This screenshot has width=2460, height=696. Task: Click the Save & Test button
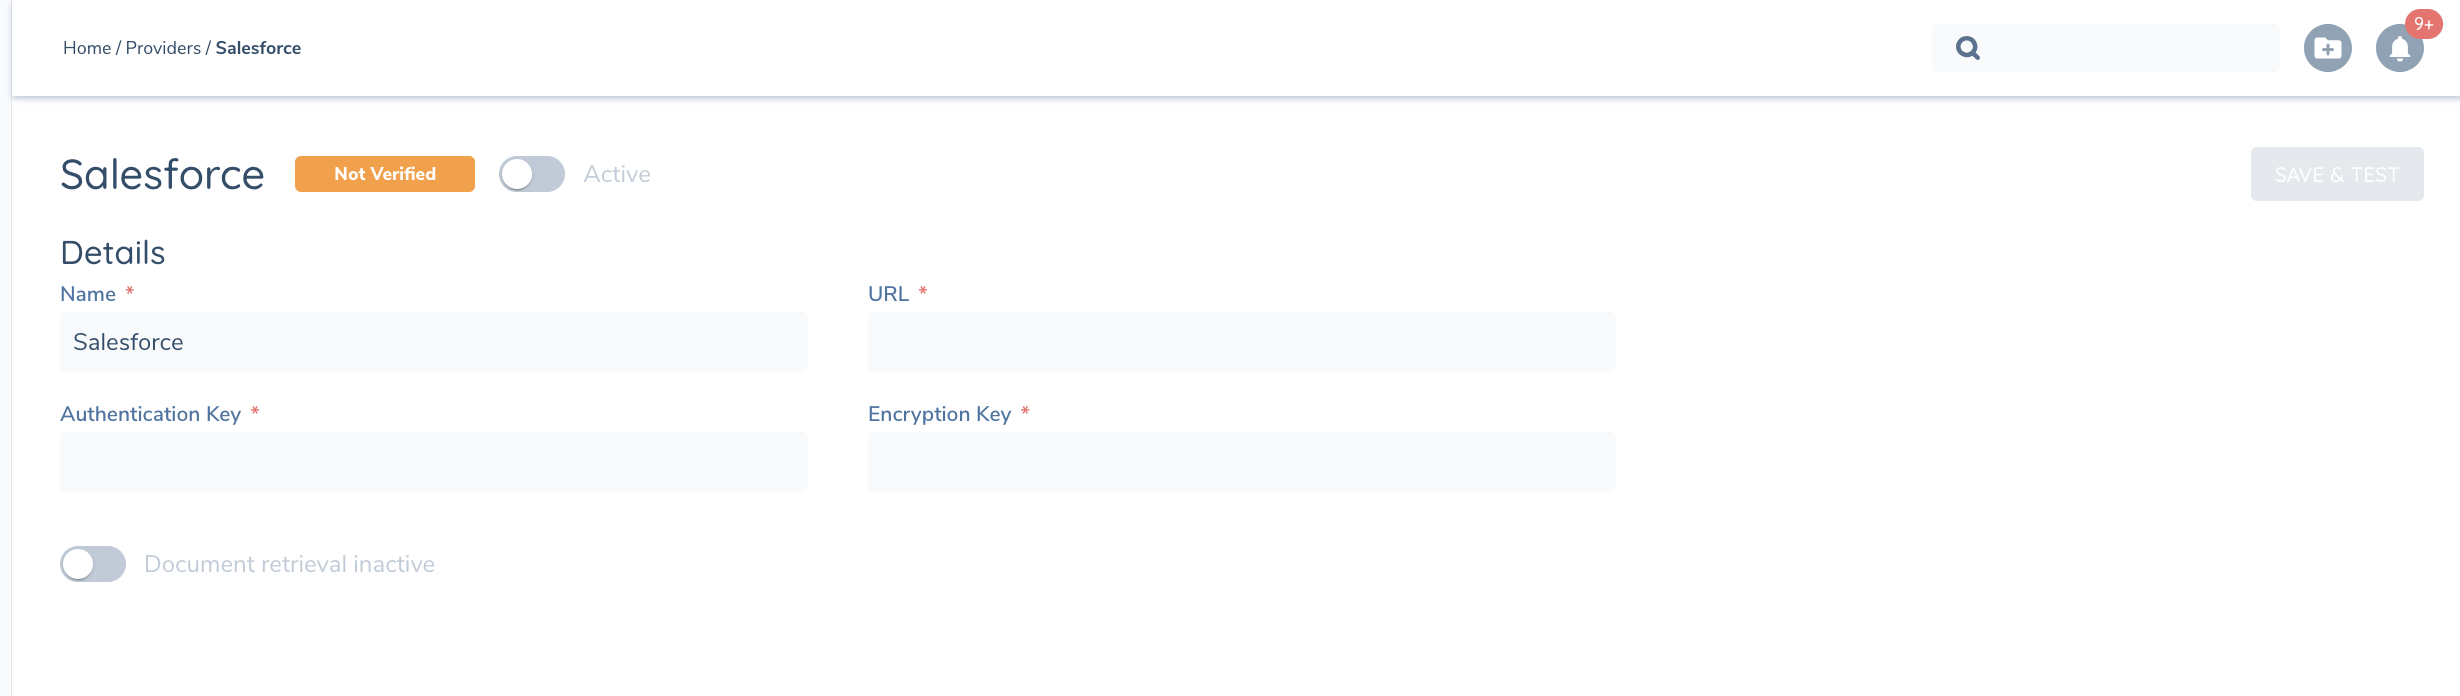(x=2337, y=174)
